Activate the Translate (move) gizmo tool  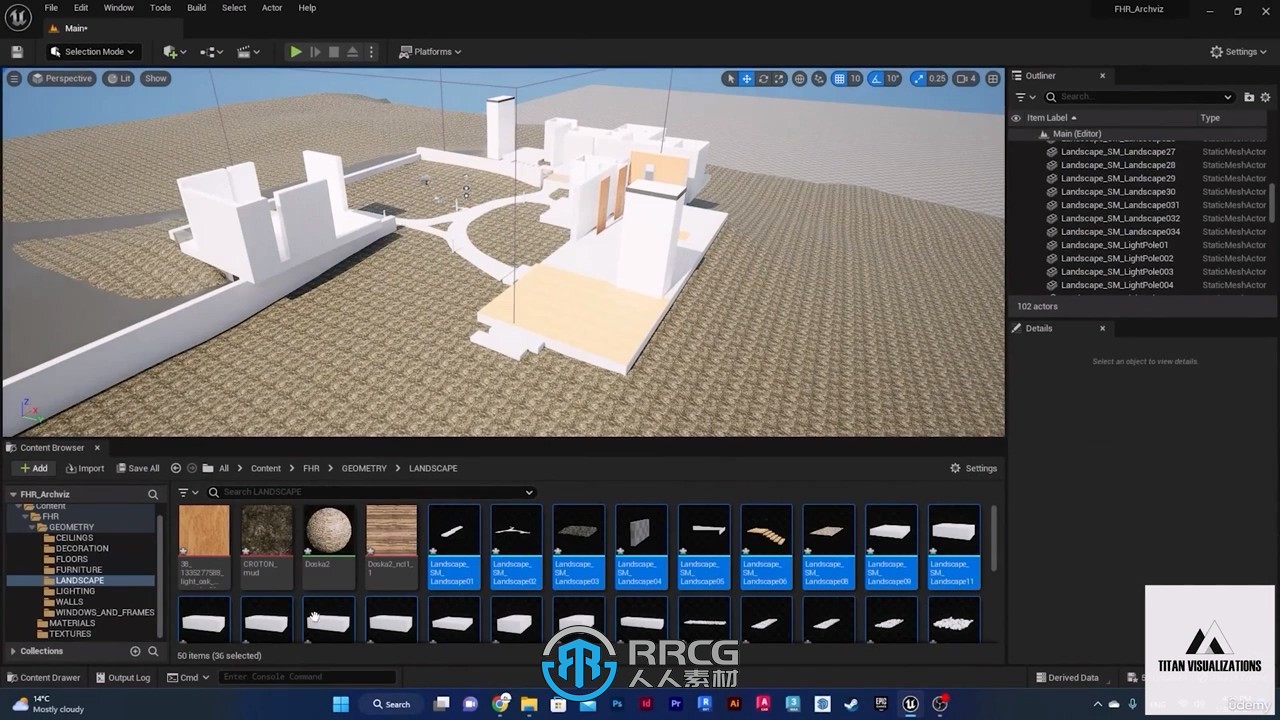(x=747, y=79)
